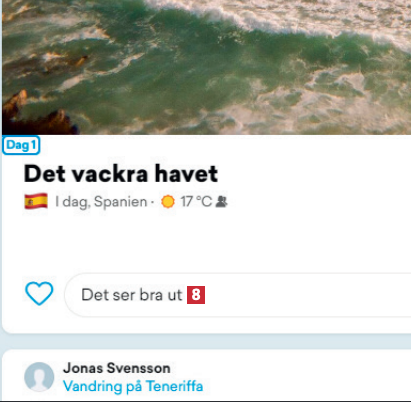Open the Vandring på Teneriffa trip link
This screenshot has height=402, width=411.
(x=133, y=386)
